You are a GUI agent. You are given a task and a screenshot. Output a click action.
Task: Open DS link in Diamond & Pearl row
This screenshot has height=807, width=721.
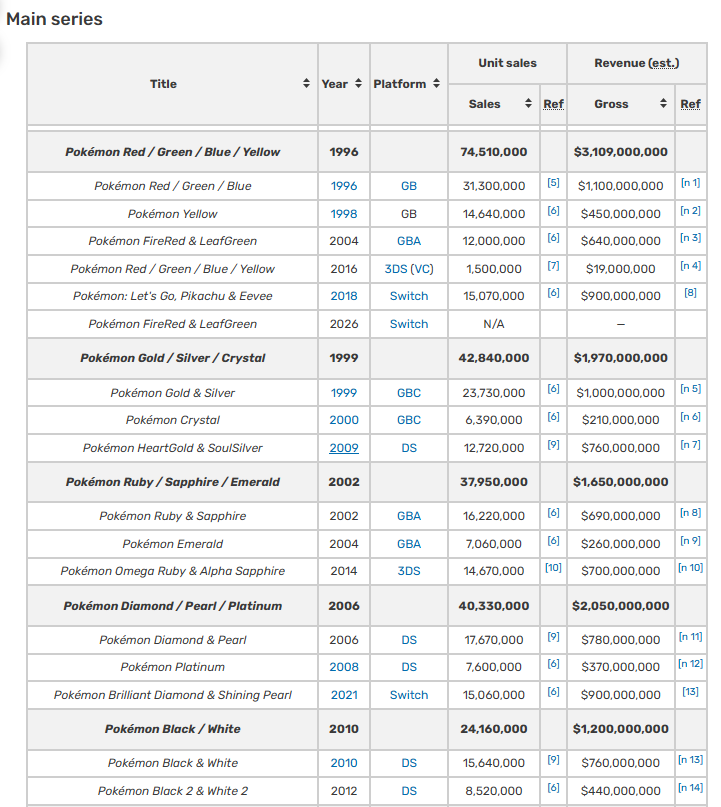tap(409, 640)
